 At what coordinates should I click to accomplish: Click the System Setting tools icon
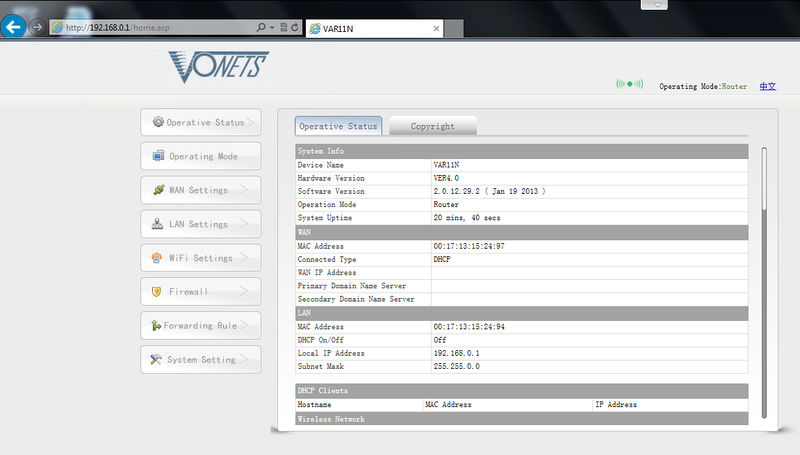tap(156, 359)
